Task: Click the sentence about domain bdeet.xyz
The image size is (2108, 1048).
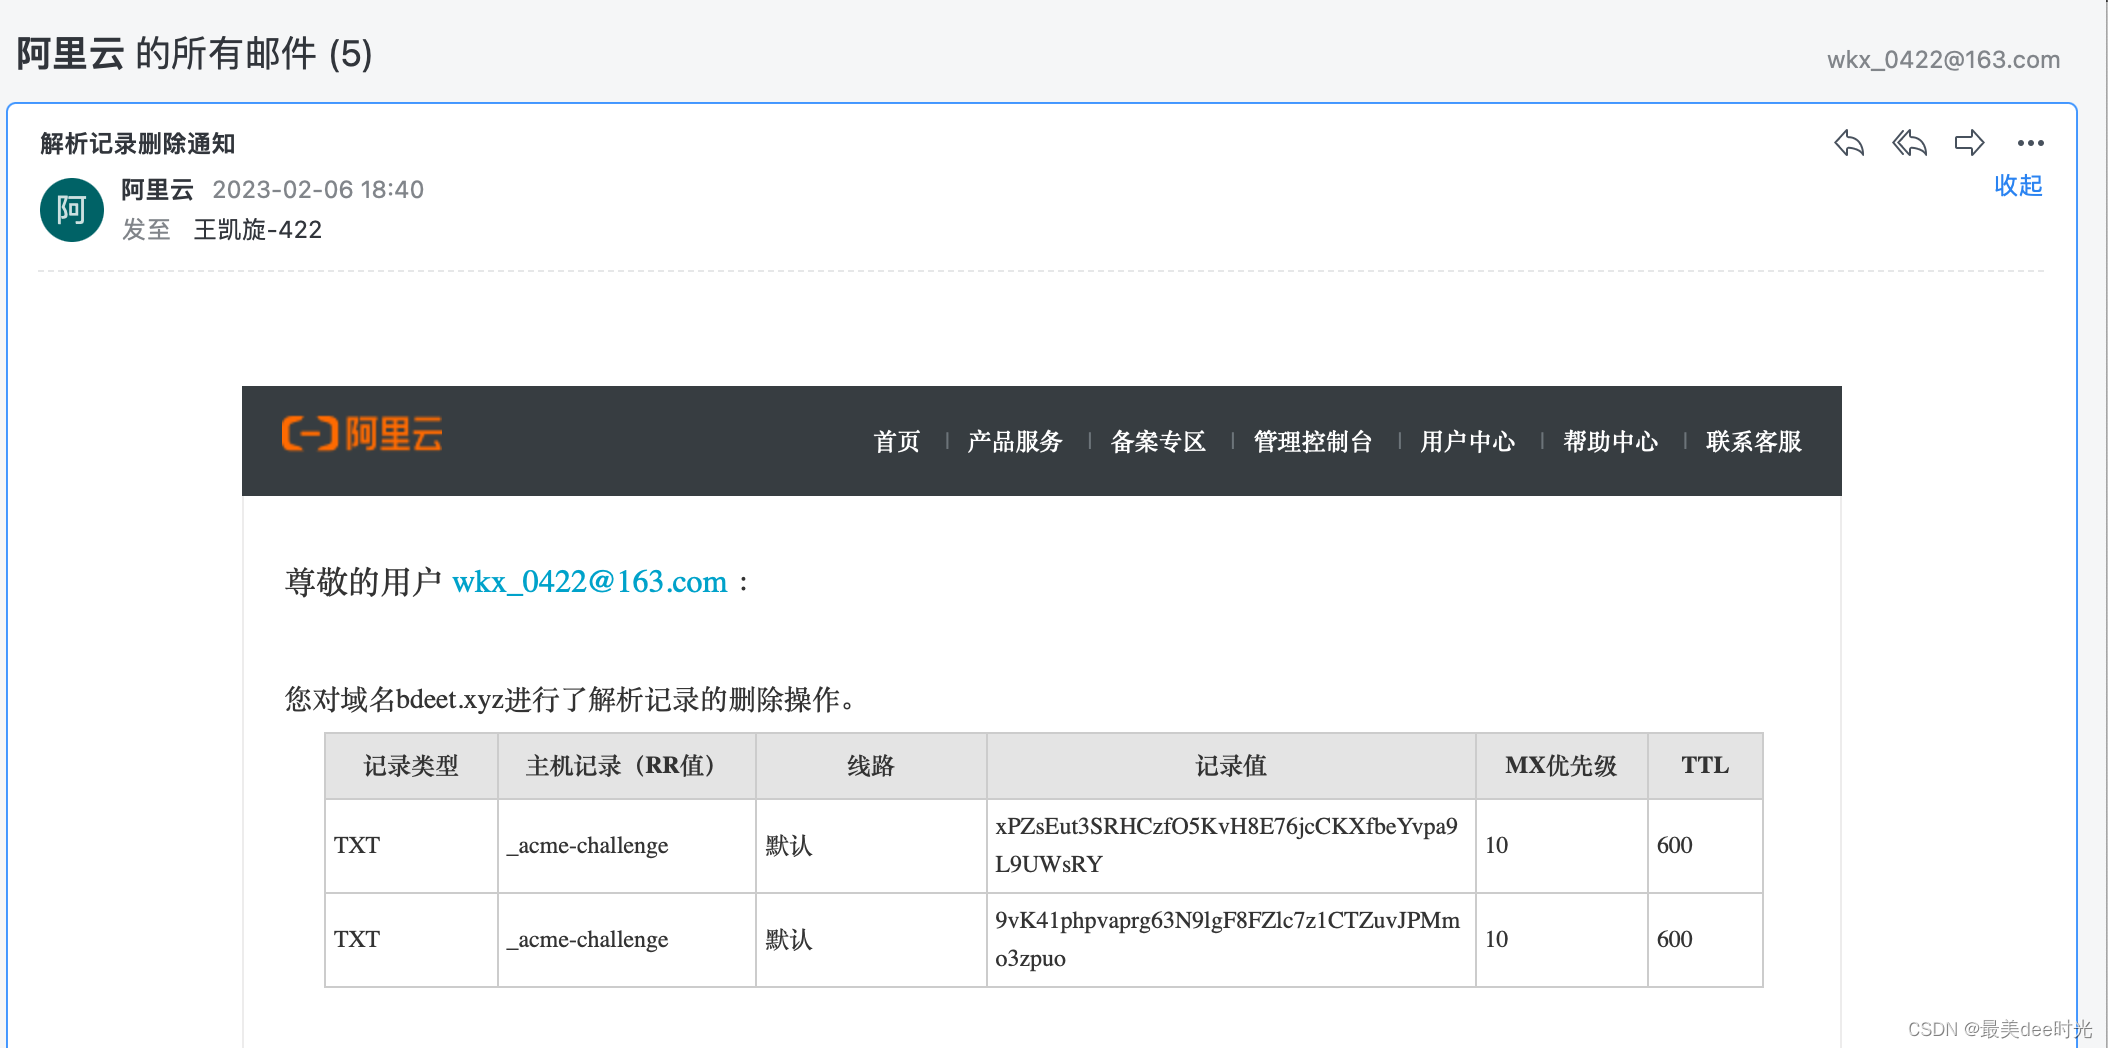Action: pos(572,699)
